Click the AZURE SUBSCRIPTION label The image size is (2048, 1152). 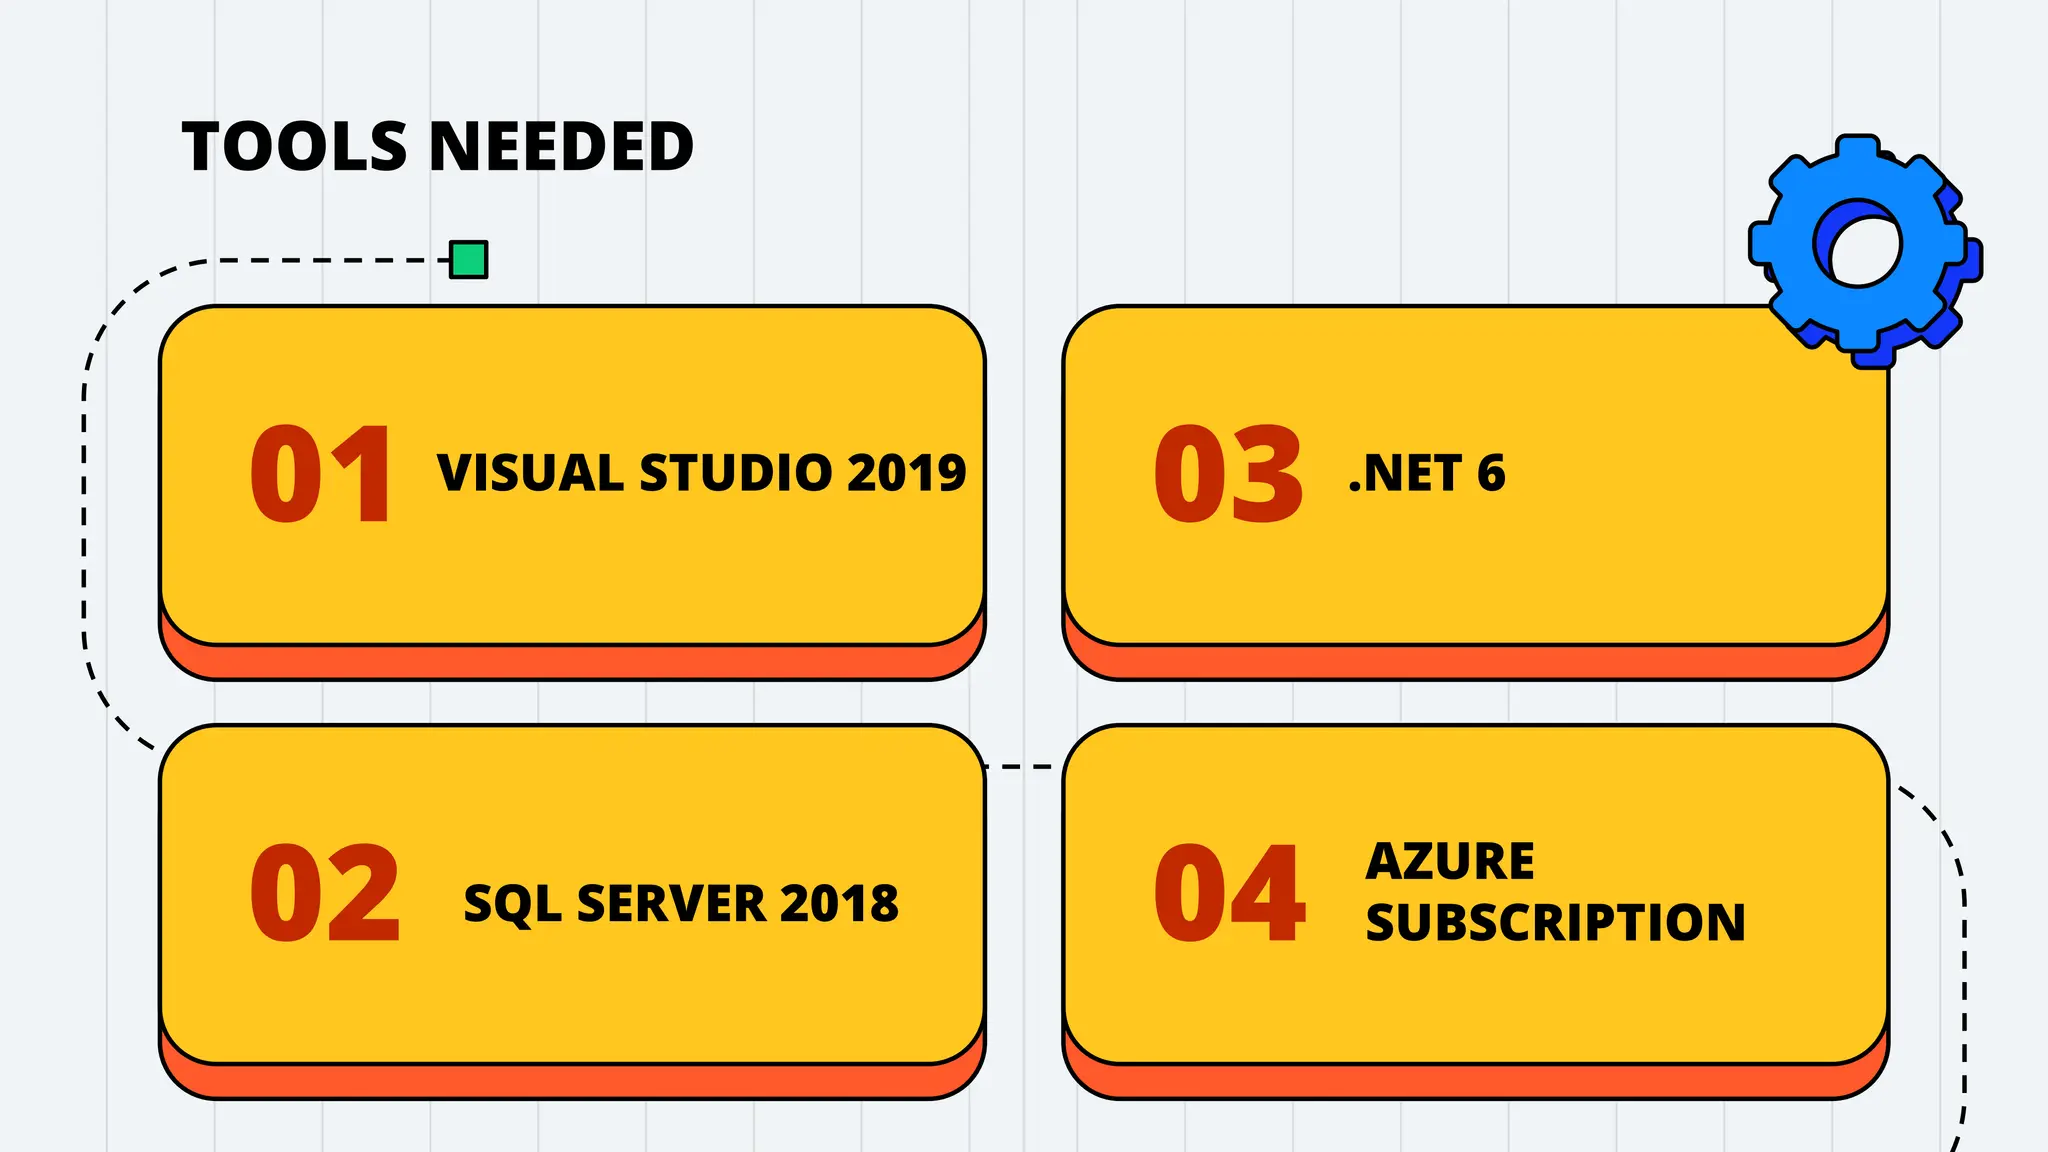[1555, 892]
